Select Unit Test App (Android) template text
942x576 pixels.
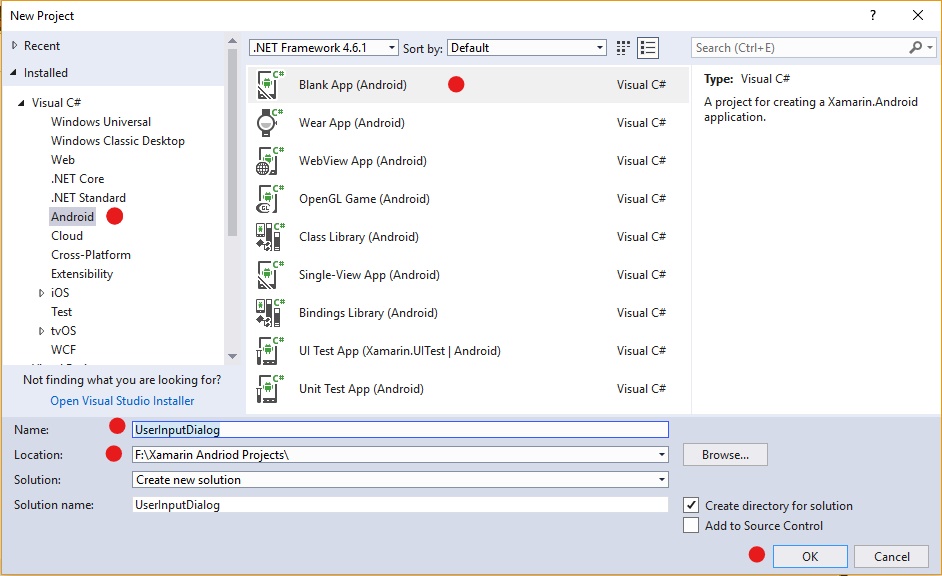361,389
